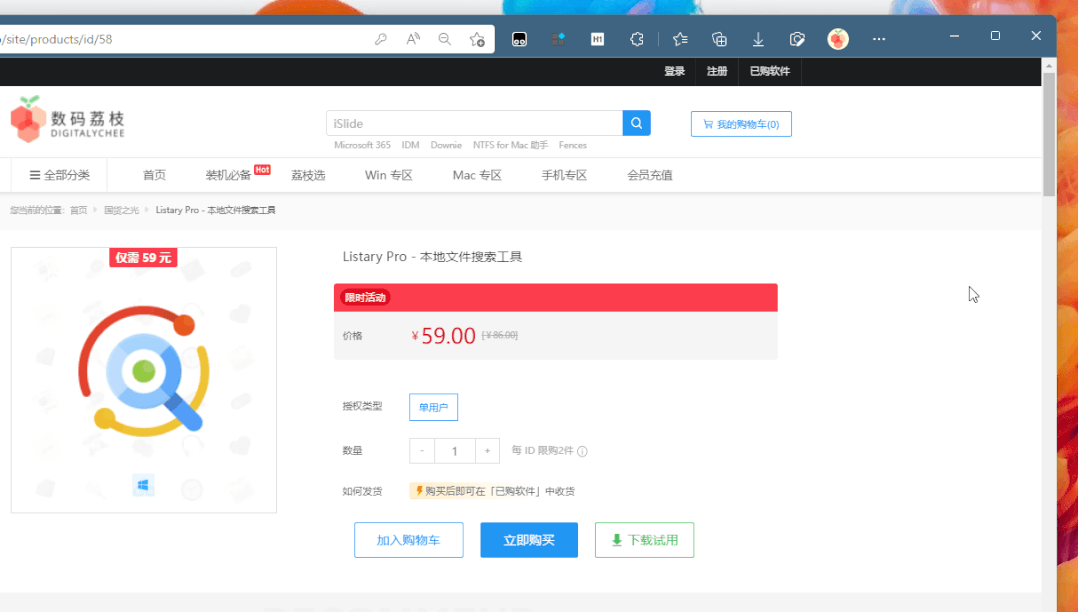
Task: Open 荔枝选 navigation tab
Action: coord(308,175)
